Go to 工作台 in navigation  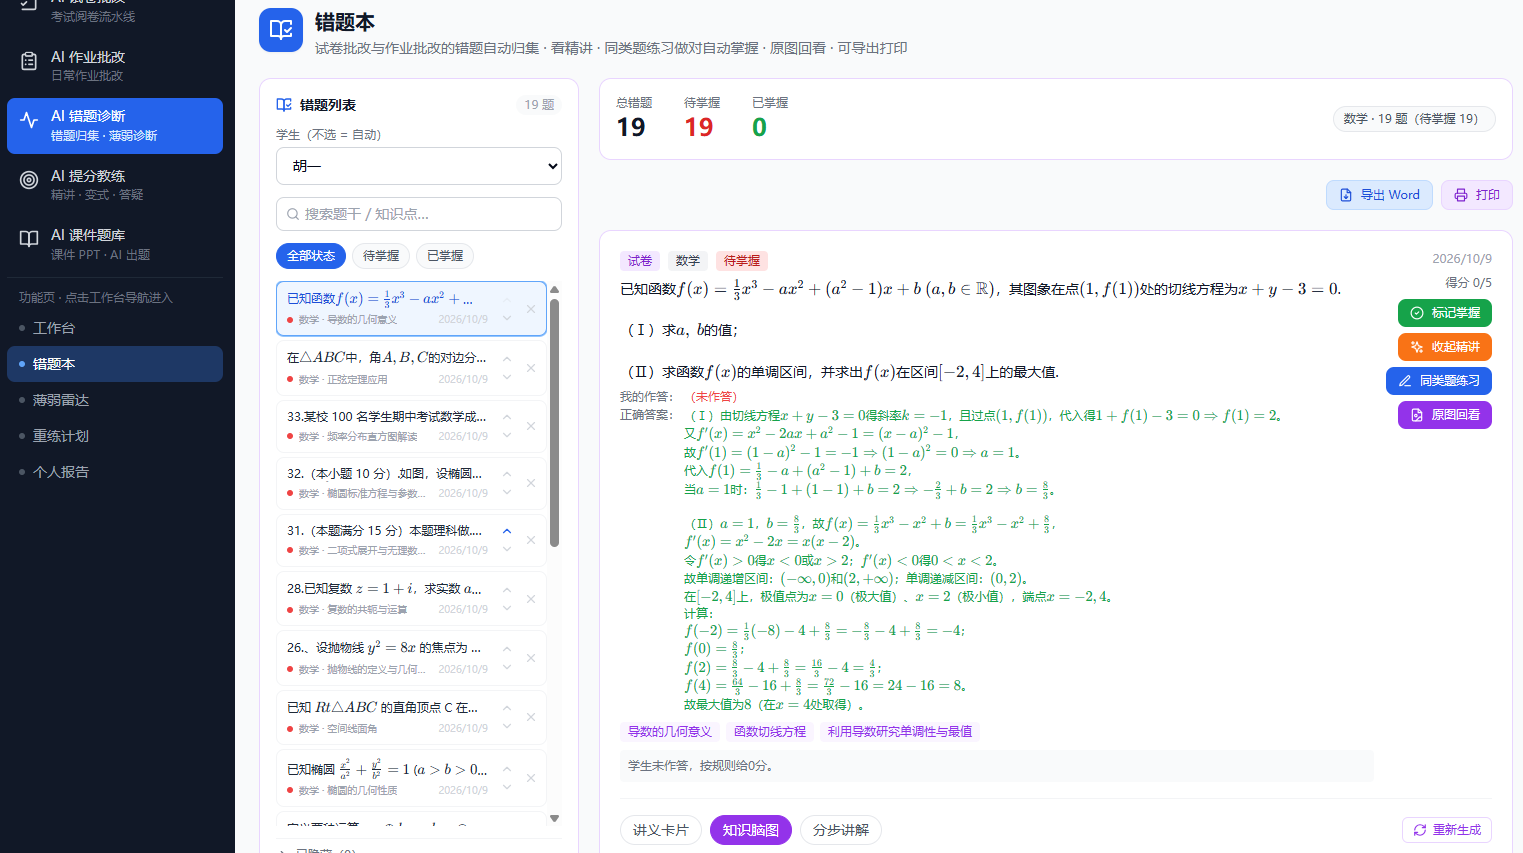(115, 328)
